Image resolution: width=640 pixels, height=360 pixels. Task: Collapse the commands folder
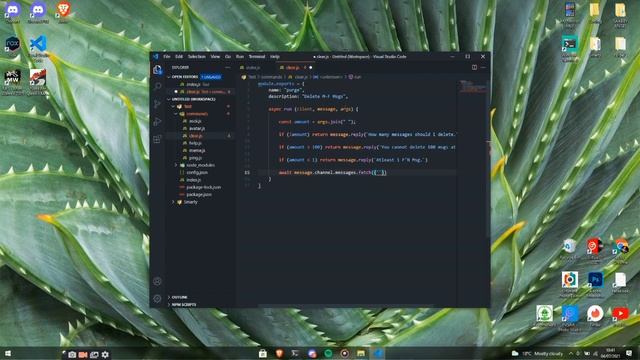point(197,114)
